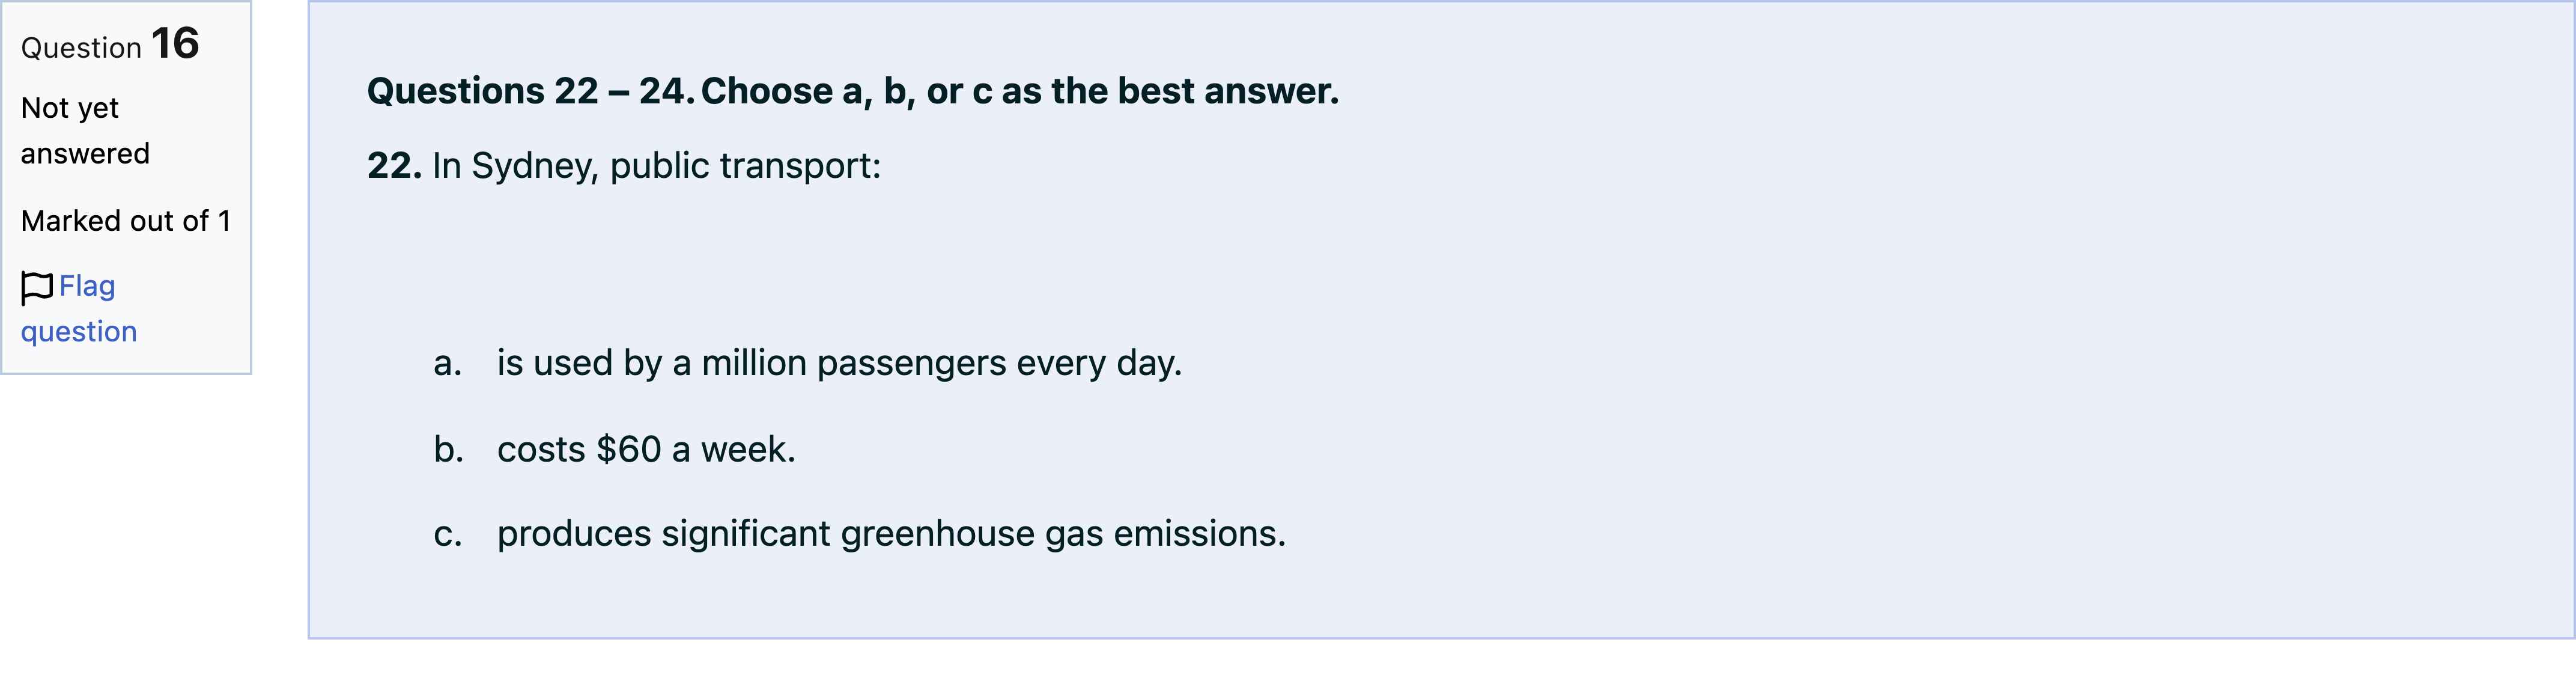Click the flag icon beside Flag question
This screenshot has width=2576, height=678.
(x=37, y=288)
